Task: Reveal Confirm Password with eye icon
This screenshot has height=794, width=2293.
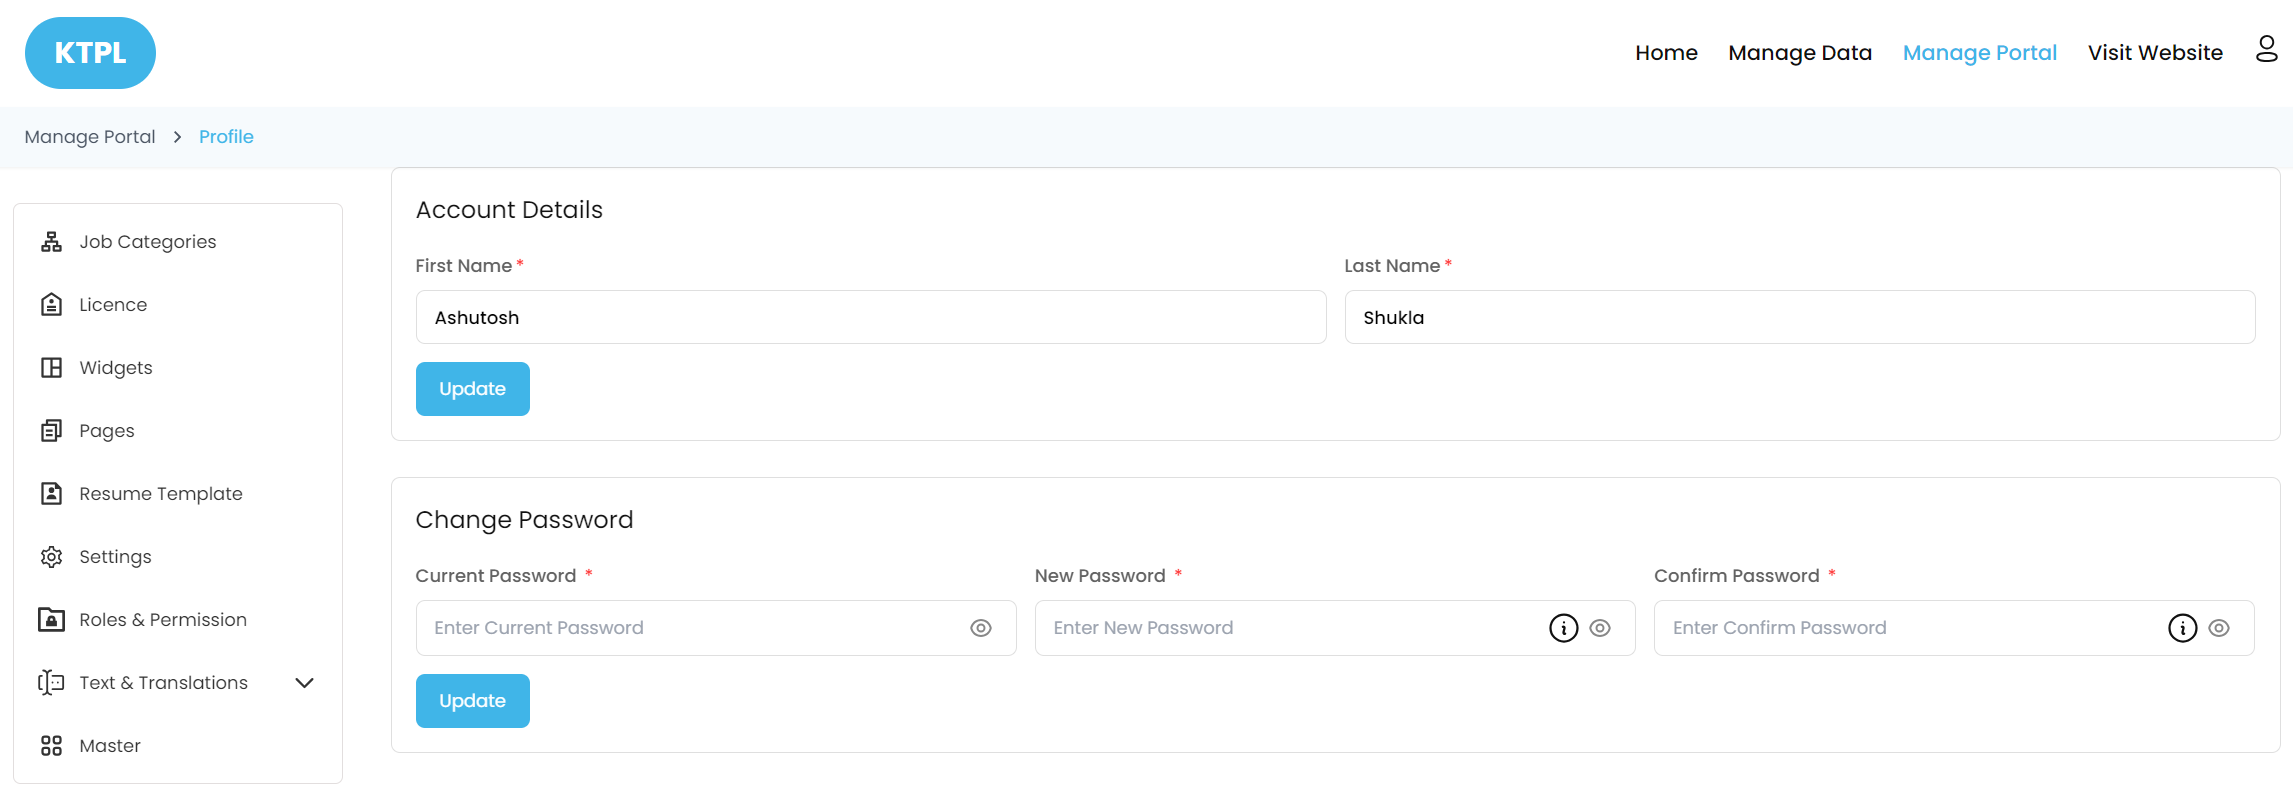Action: (2219, 628)
